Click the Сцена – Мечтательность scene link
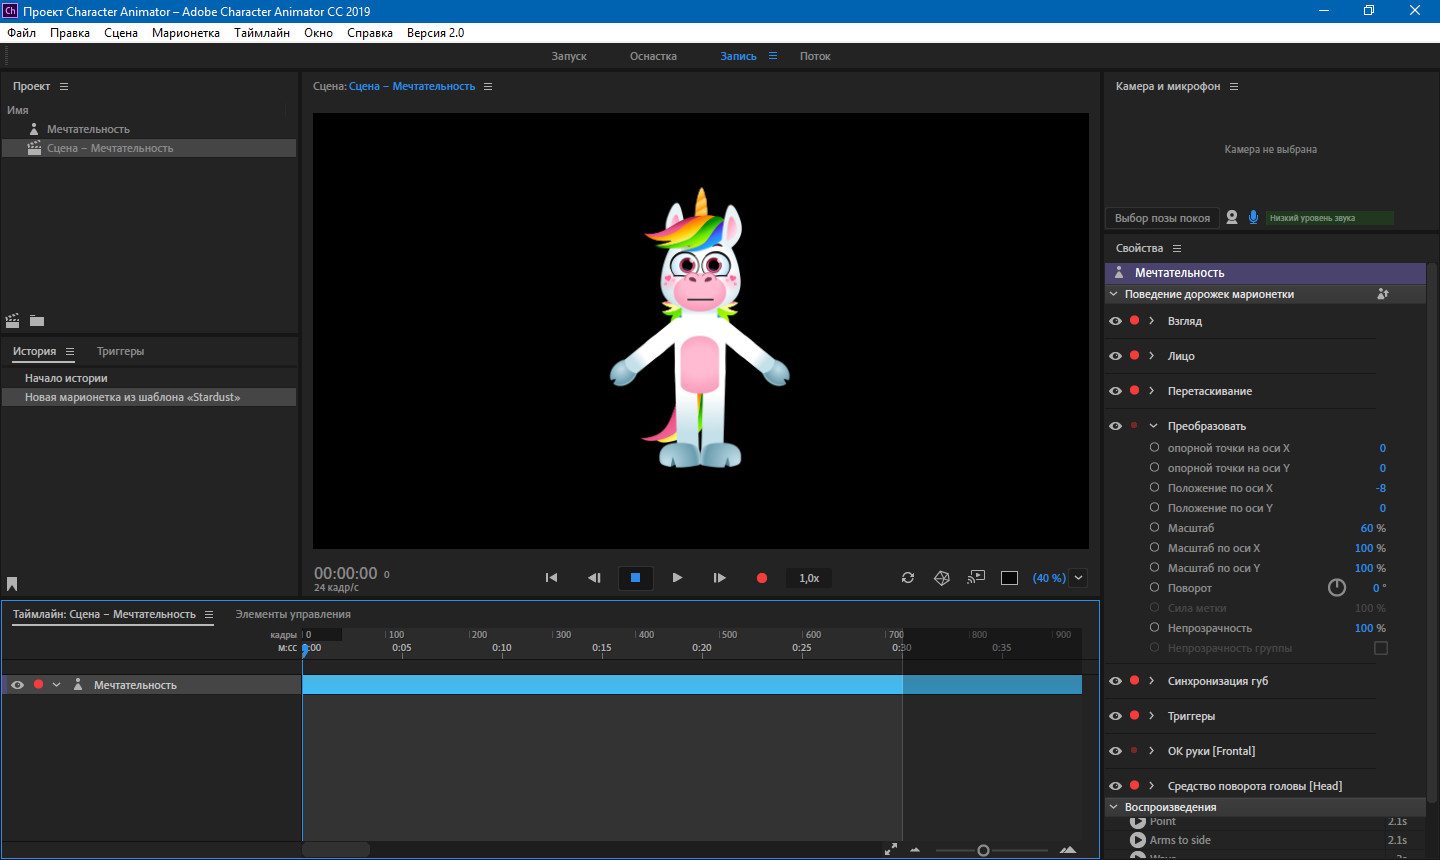Viewport: 1440px width, 860px height. pos(412,86)
